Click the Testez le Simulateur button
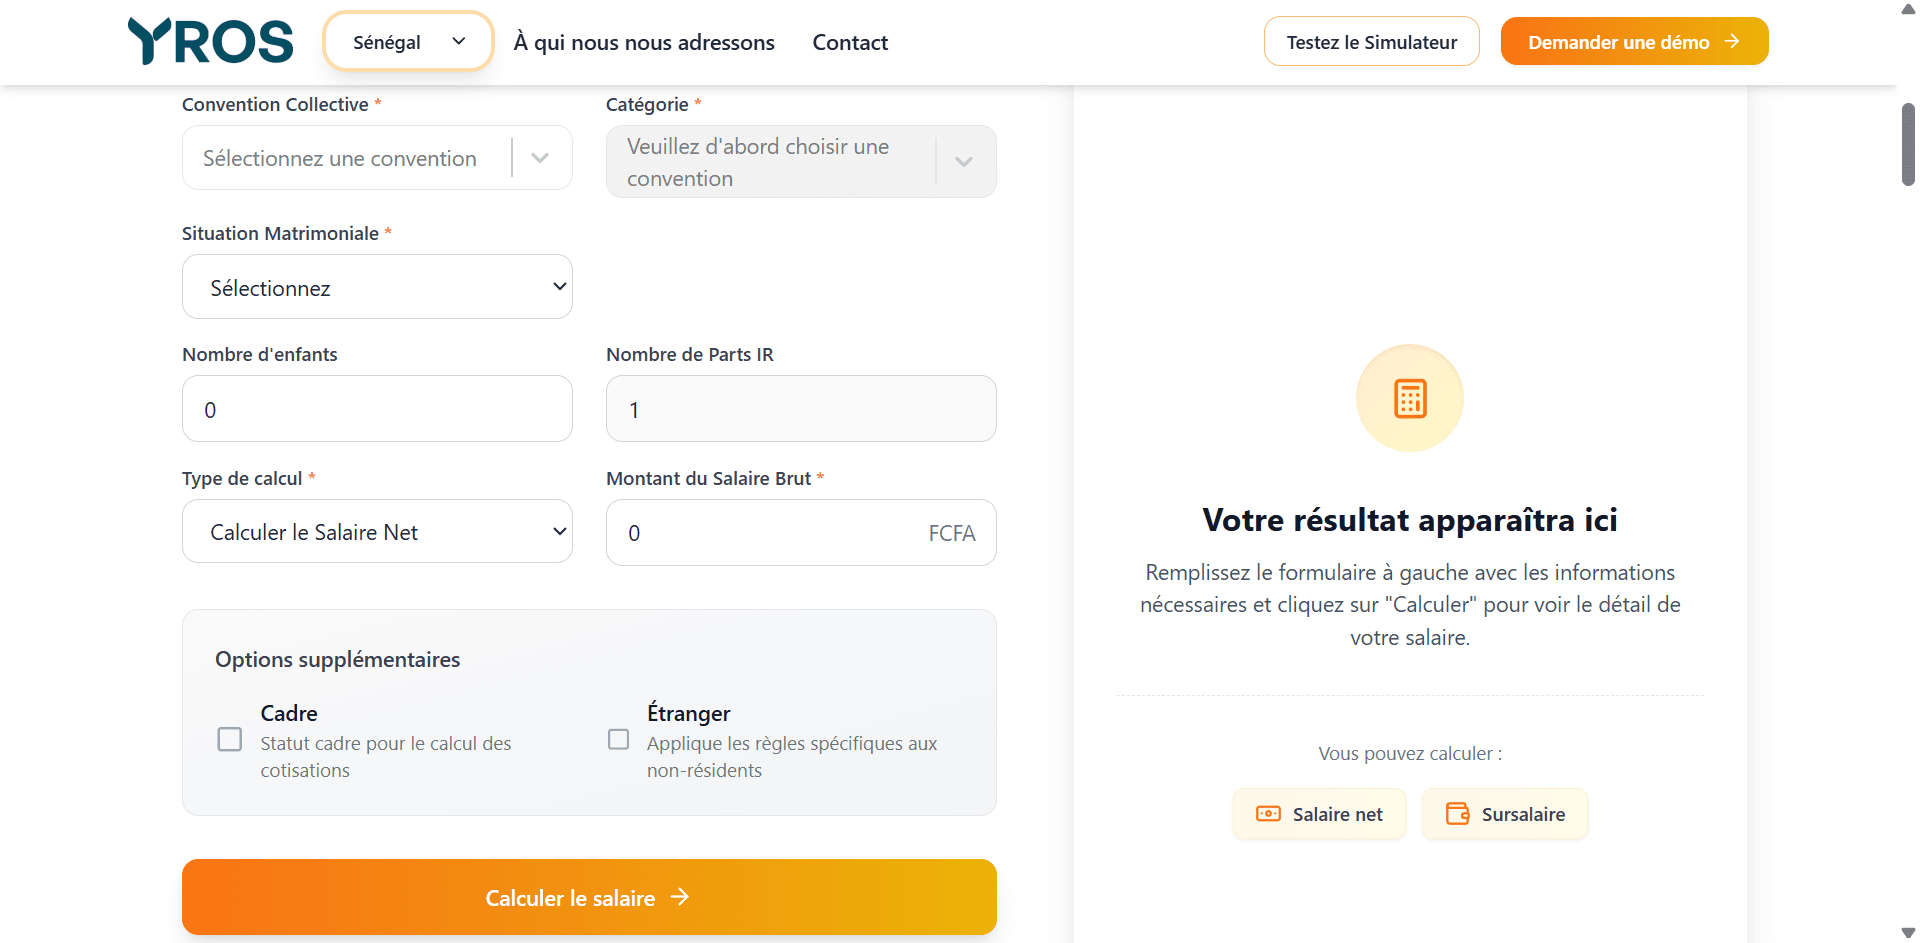The image size is (1920, 943). 1371,41
